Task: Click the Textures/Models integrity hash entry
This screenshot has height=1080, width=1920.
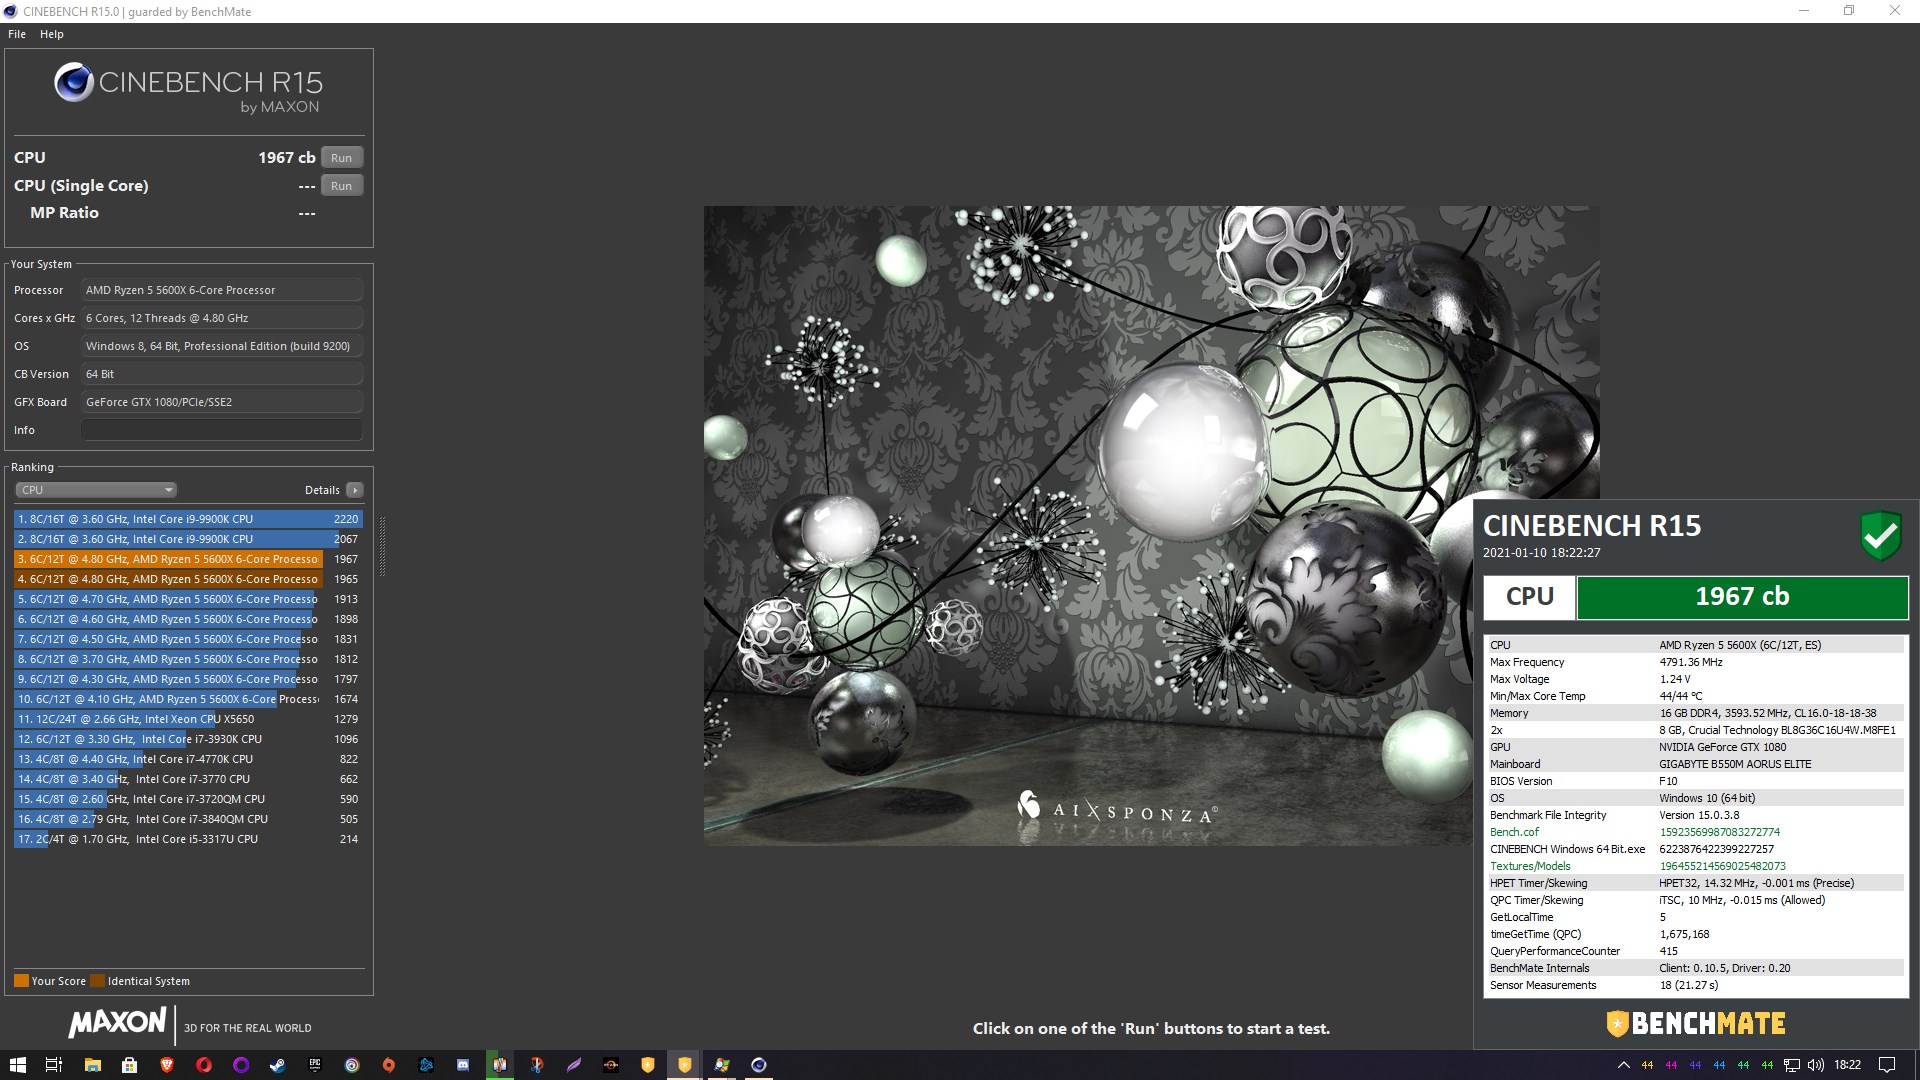Action: click(x=1695, y=866)
